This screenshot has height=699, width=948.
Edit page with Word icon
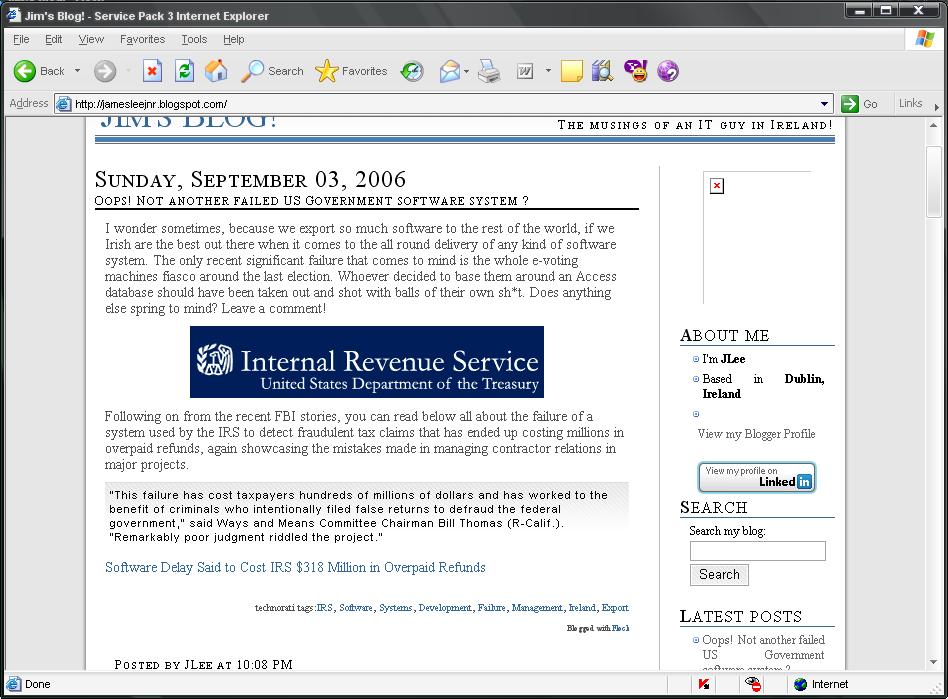(525, 72)
